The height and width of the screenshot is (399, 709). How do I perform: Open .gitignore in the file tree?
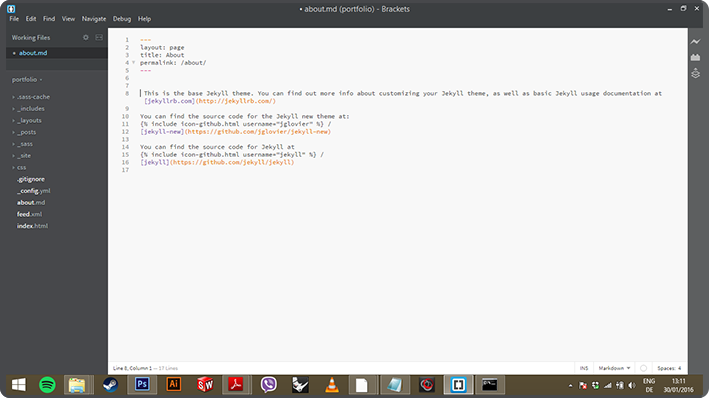coord(31,179)
